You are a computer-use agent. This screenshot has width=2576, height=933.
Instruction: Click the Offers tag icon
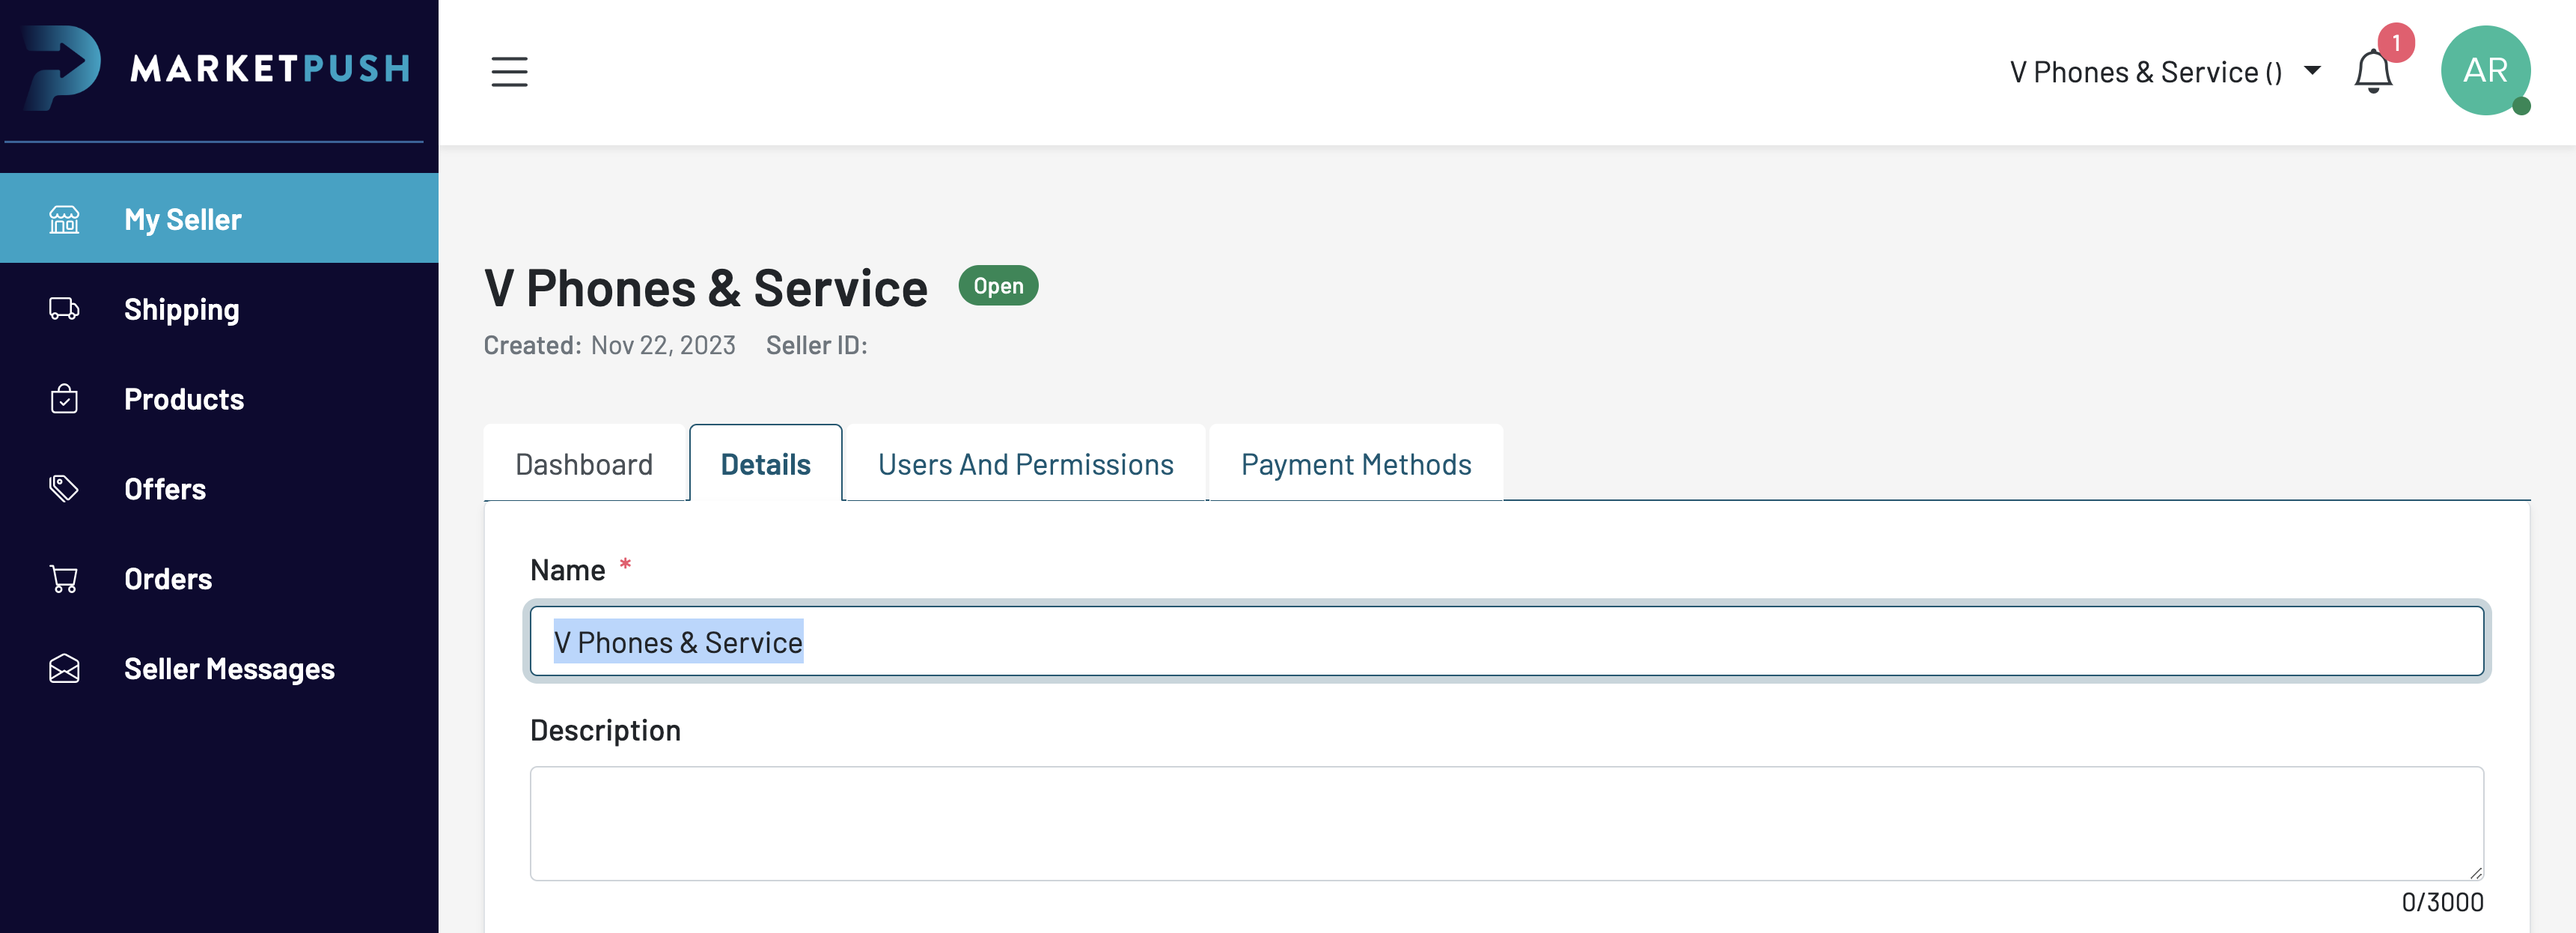pyautogui.click(x=64, y=489)
